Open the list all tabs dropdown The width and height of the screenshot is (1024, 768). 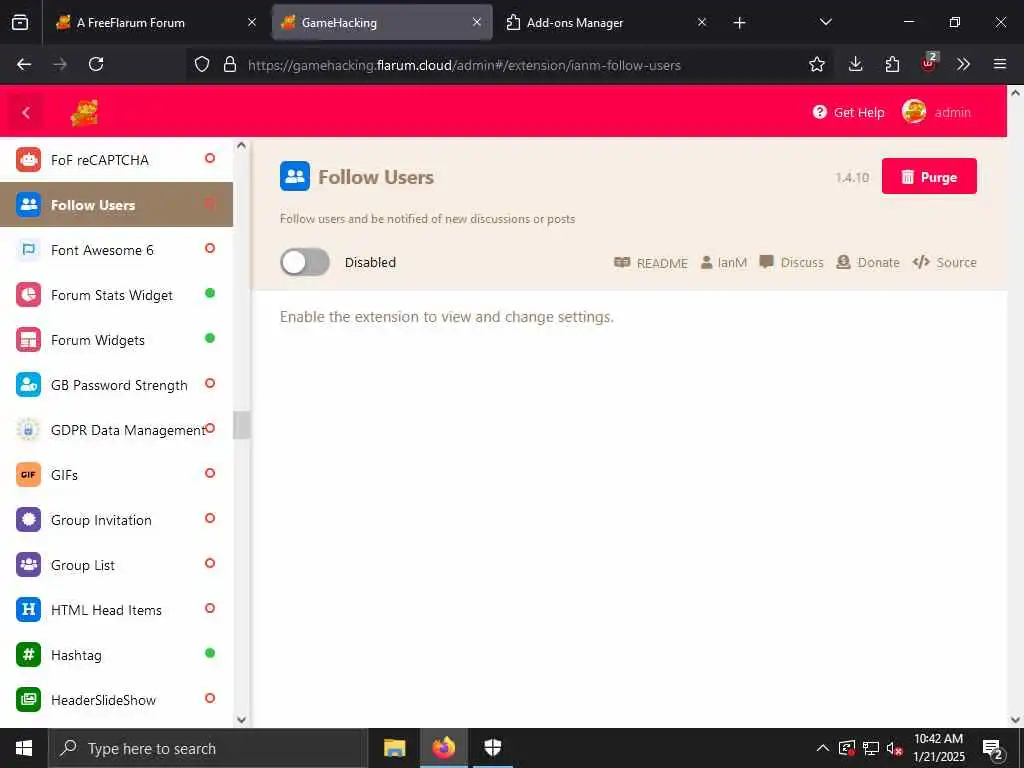[825, 22]
